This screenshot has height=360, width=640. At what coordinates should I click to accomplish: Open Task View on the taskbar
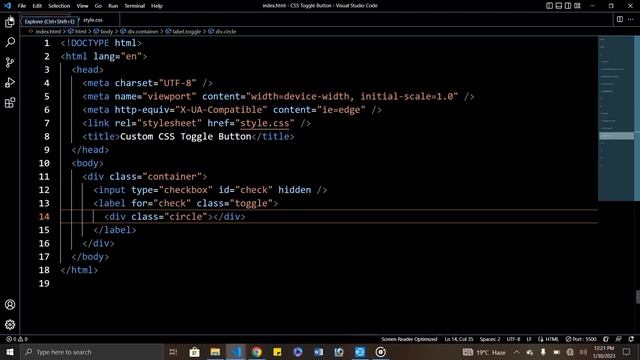click(x=173, y=352)
